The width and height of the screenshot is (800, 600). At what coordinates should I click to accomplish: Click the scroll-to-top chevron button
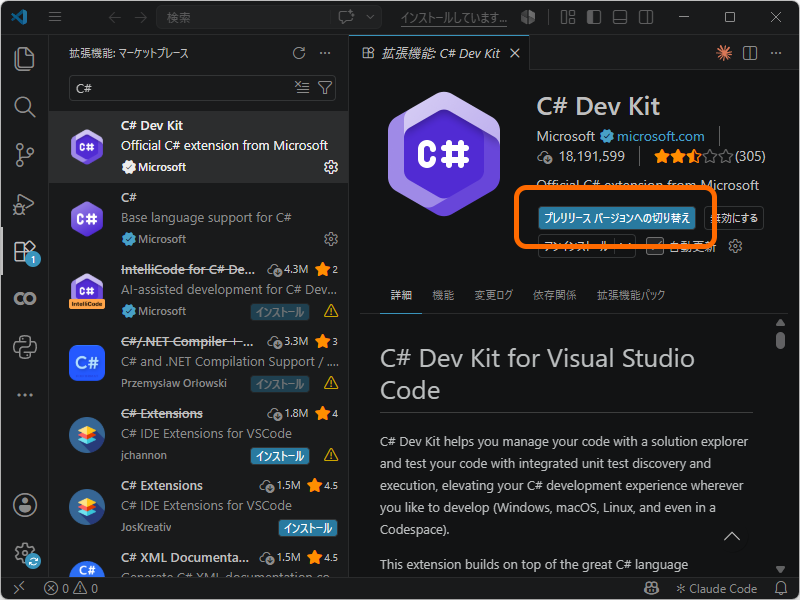point(732,536)
